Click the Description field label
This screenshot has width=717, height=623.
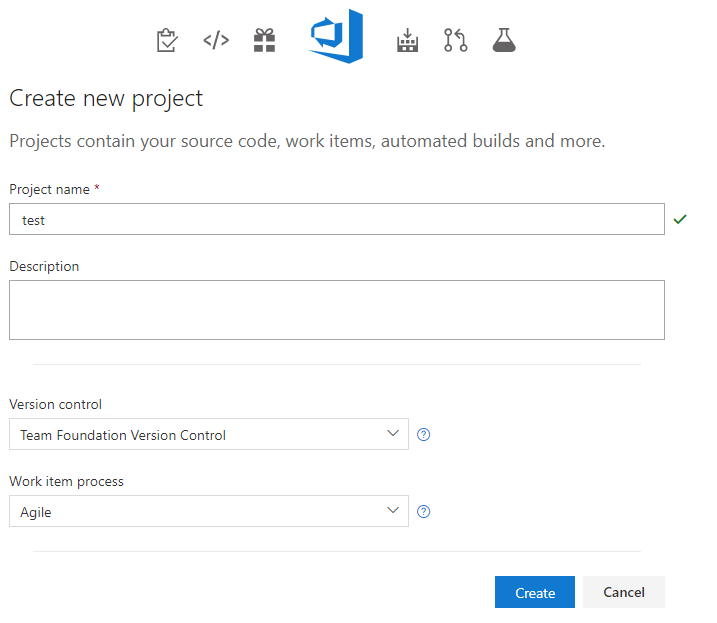click(44, 266)
